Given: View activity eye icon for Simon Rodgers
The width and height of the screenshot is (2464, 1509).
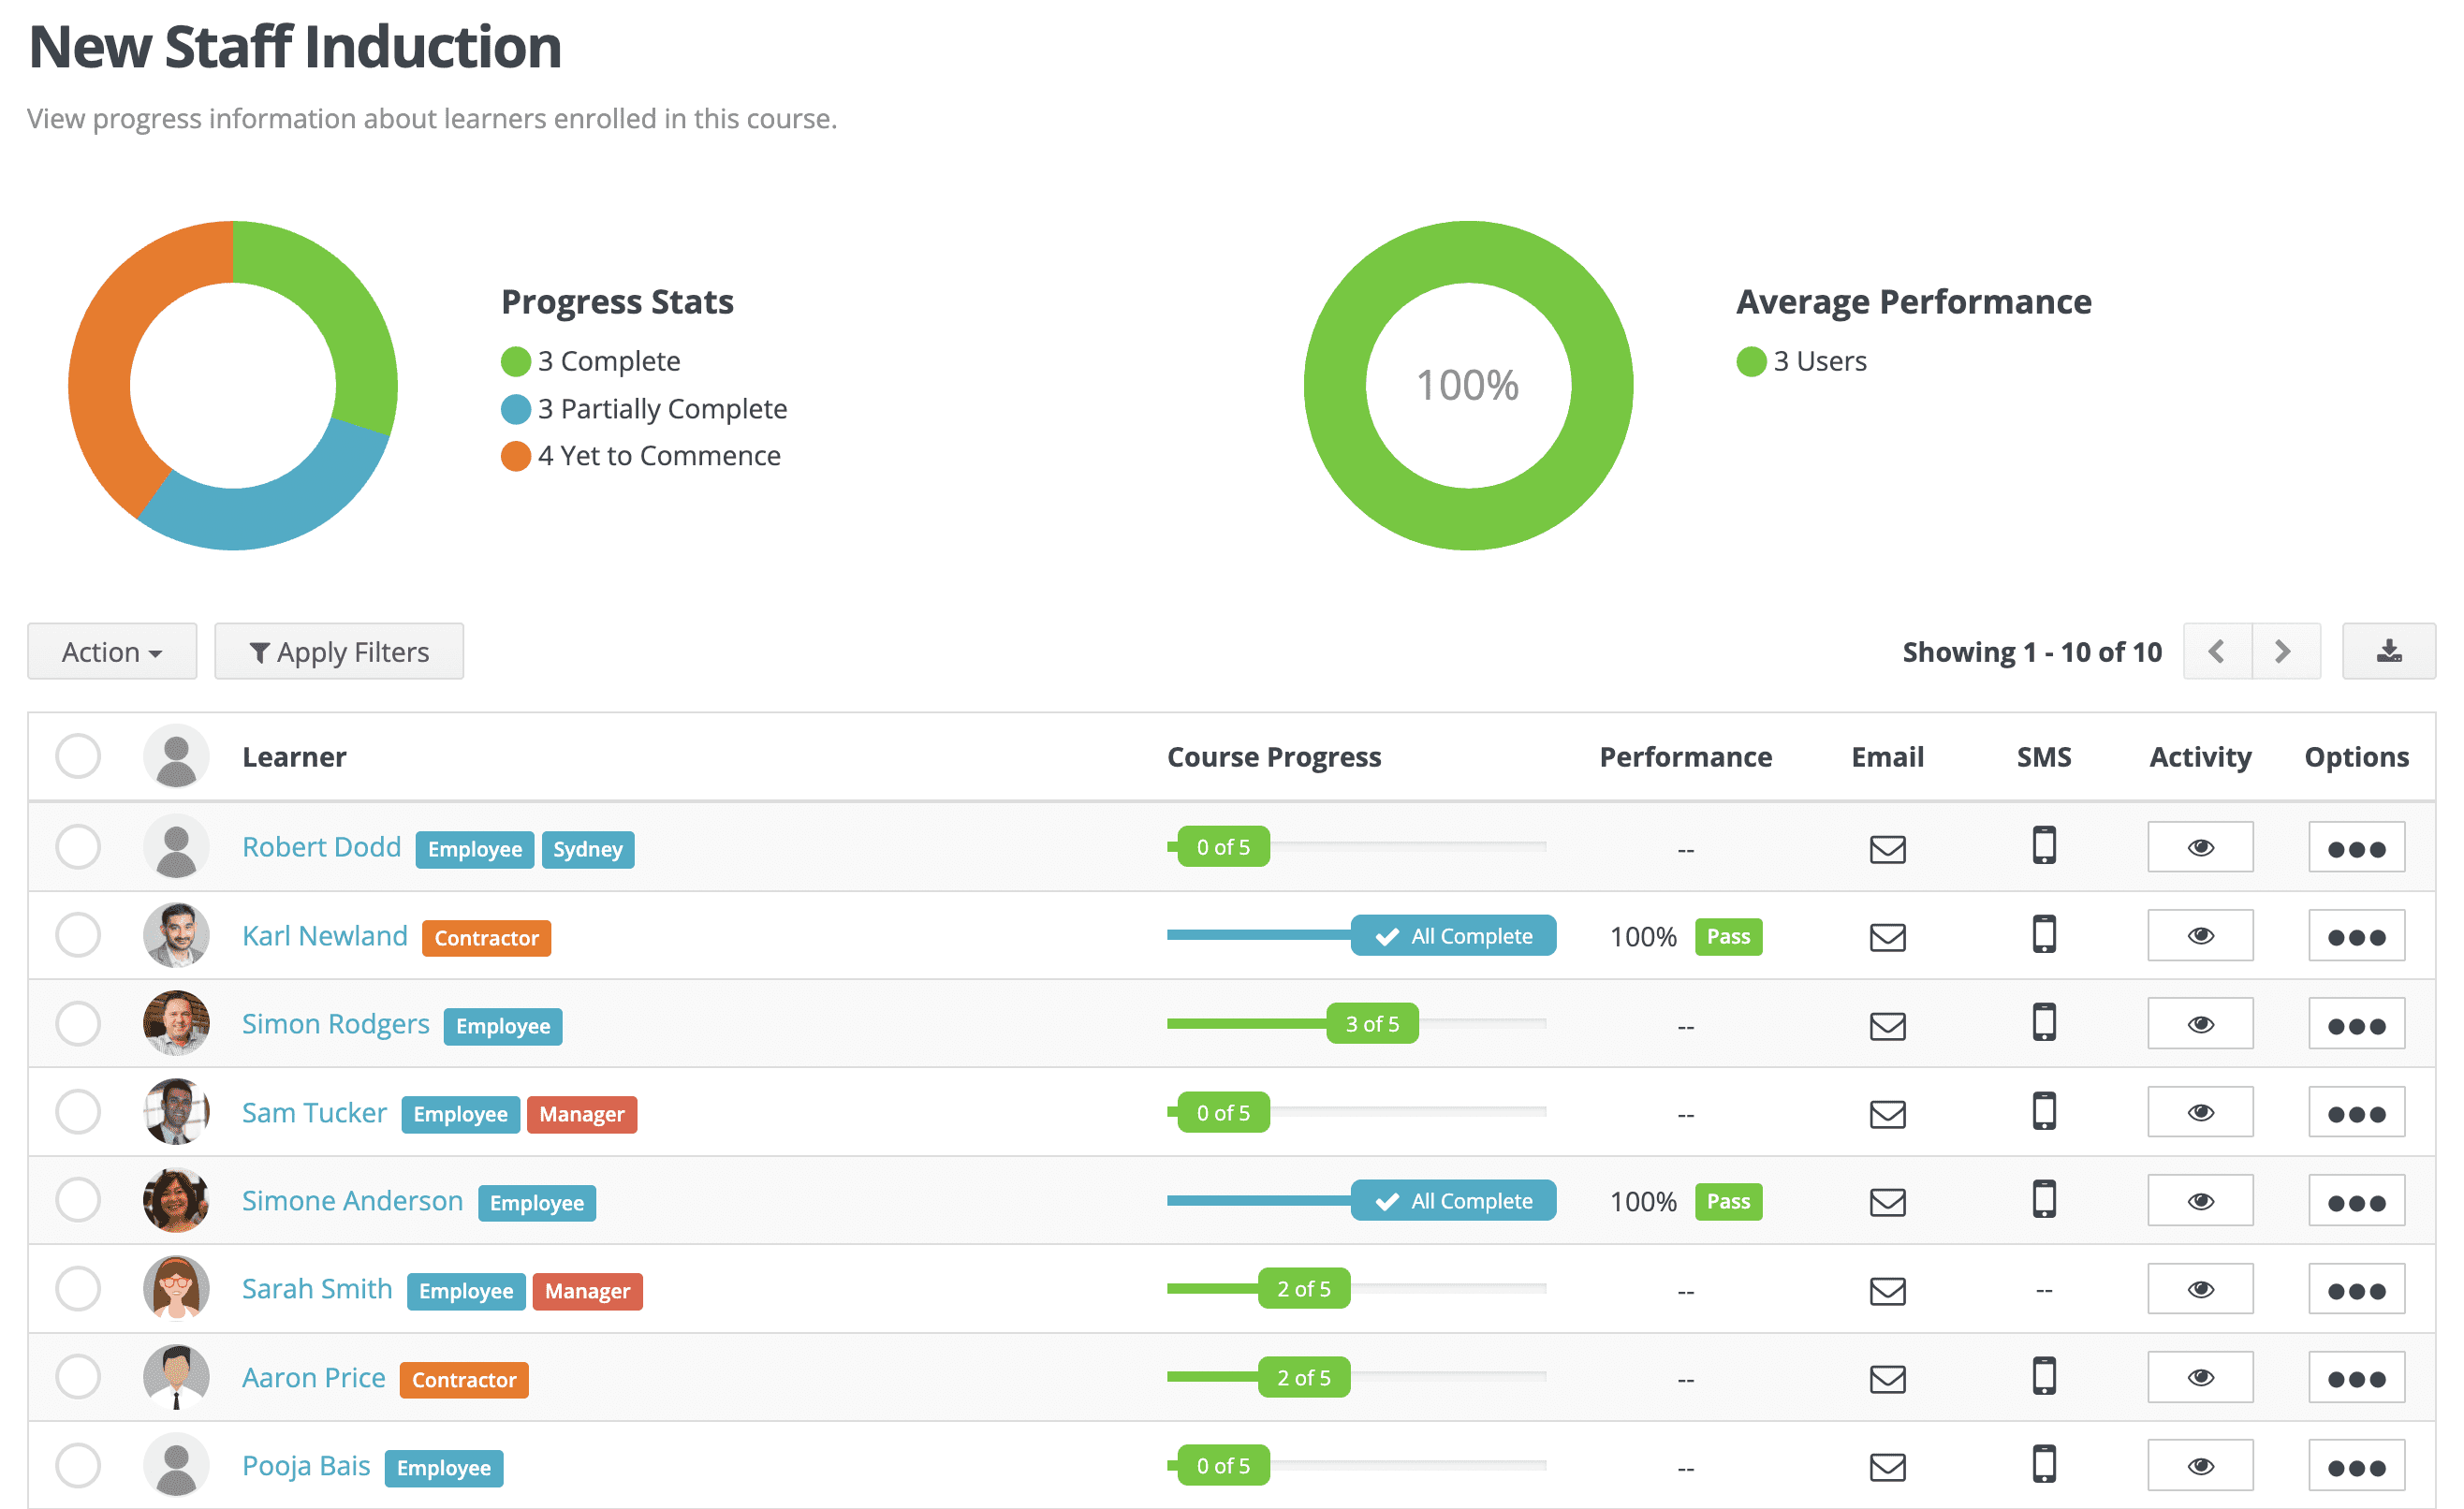Looking at the screenshot, I should point(2200,1024).
